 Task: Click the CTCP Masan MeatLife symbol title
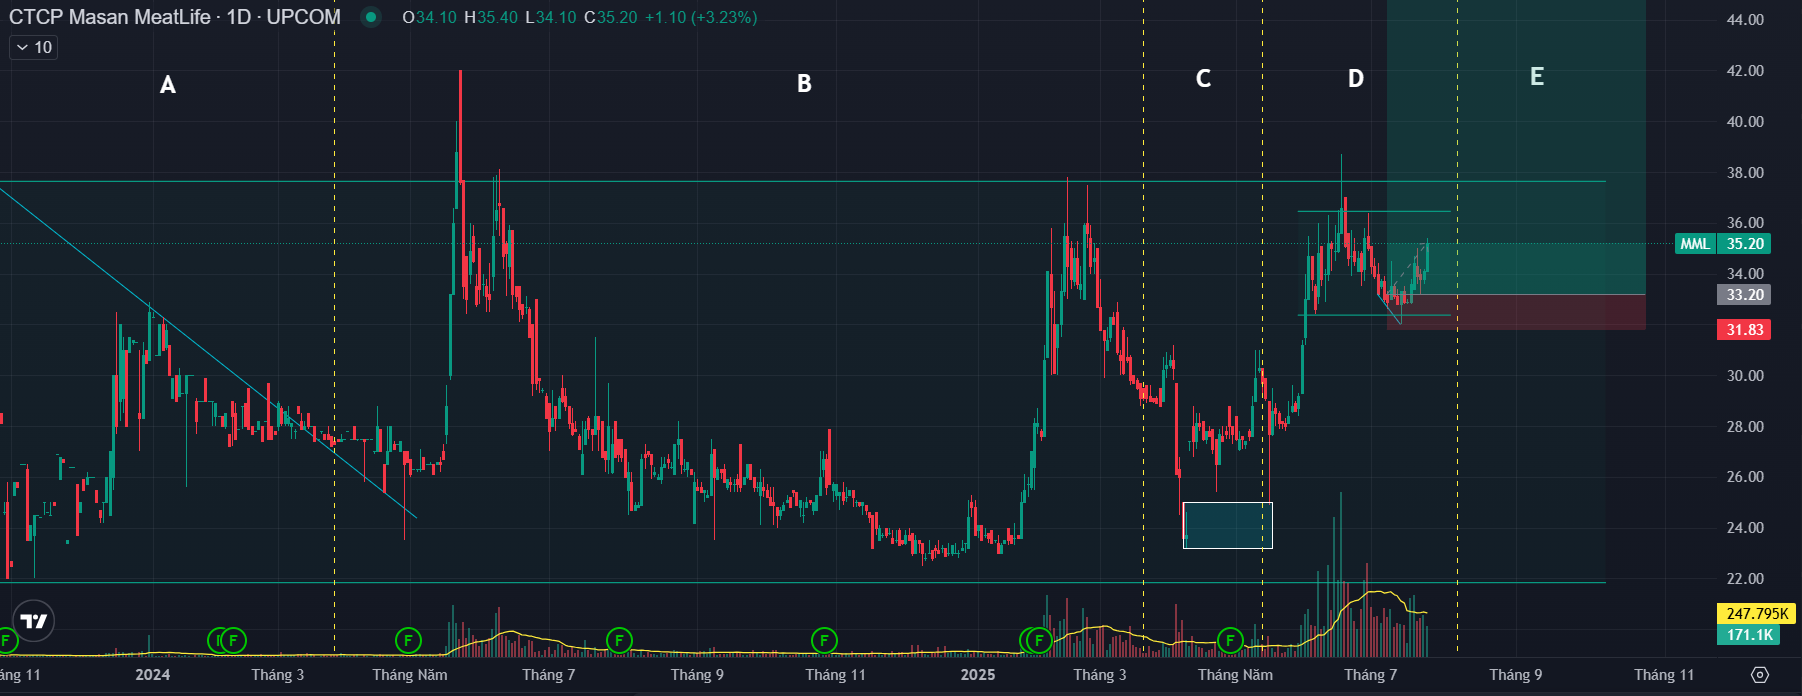[x=174, y=17]
